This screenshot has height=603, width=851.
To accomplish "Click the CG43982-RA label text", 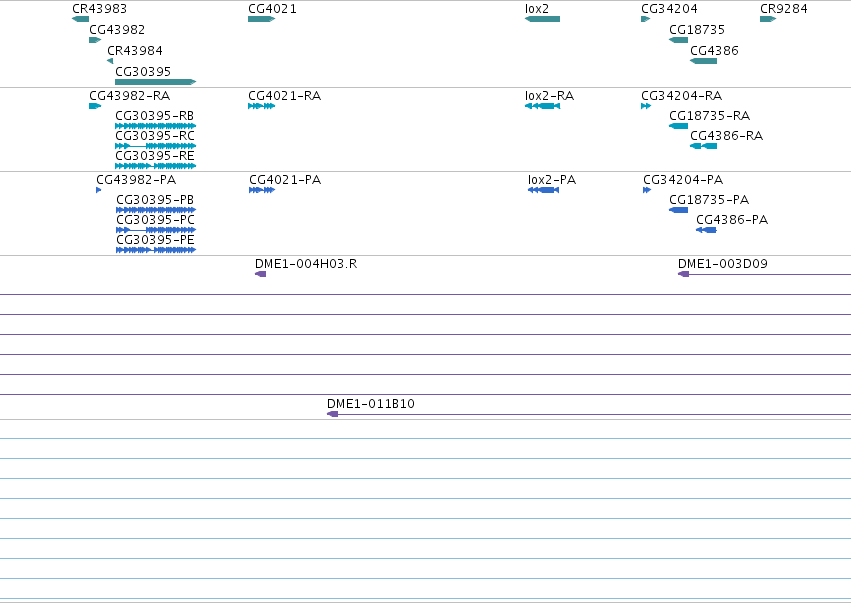I will (x=130, y=96).
